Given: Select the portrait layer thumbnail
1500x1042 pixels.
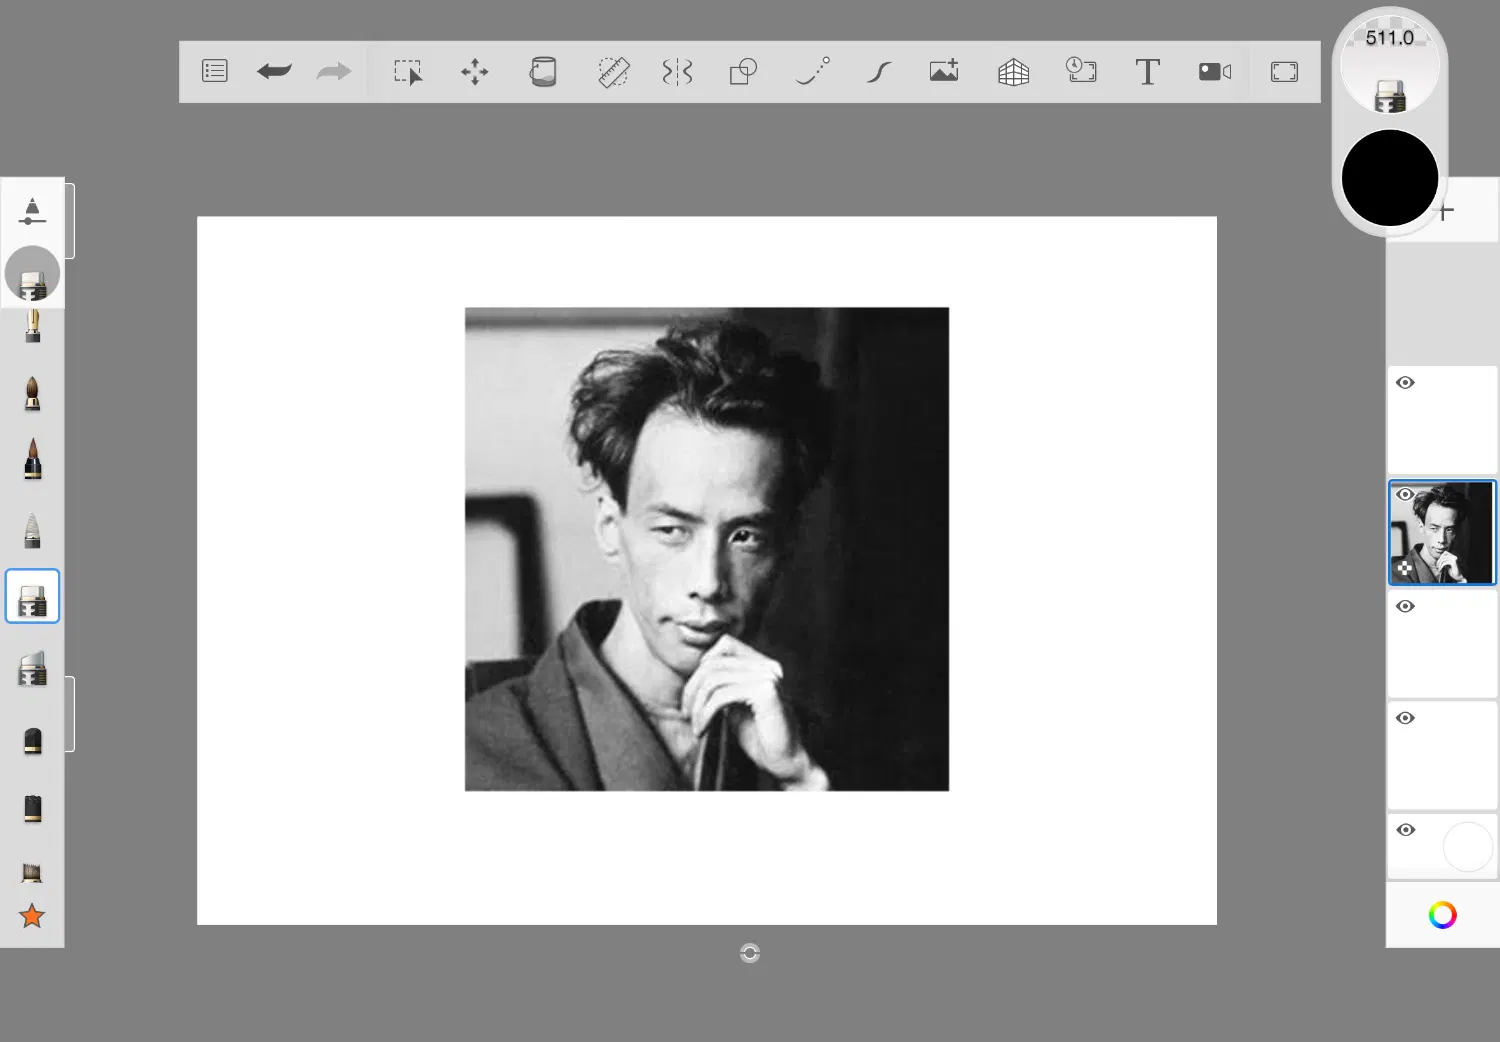Looking at the screenshot, I should point(1442,532).
